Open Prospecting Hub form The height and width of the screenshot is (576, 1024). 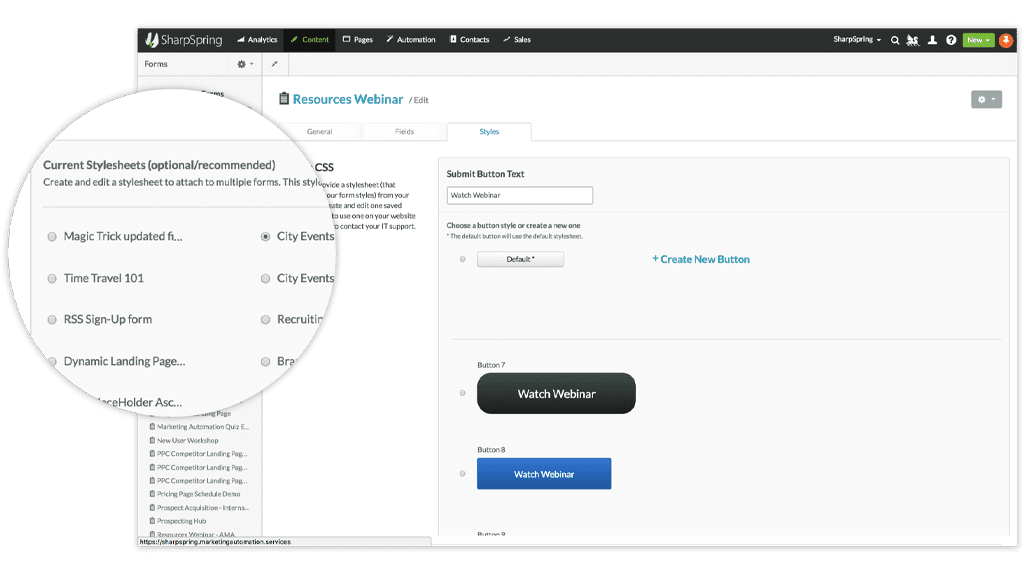coord(178,521)
